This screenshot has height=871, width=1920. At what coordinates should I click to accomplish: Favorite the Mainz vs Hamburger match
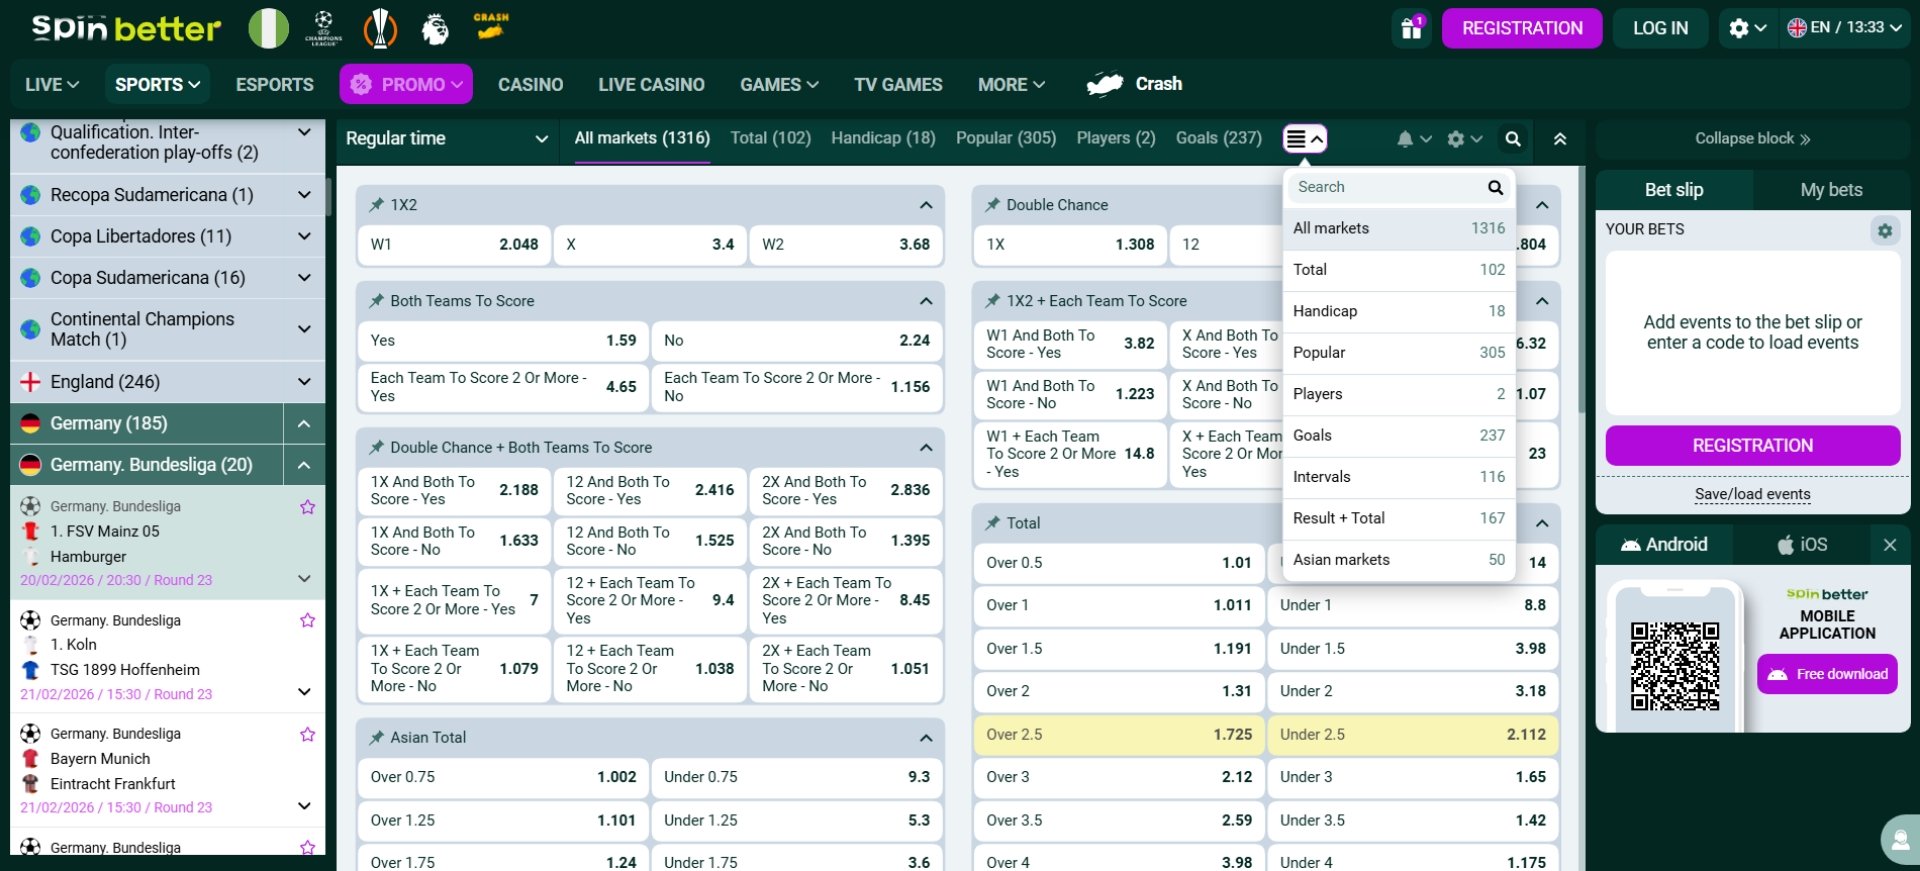pos(307,507)
